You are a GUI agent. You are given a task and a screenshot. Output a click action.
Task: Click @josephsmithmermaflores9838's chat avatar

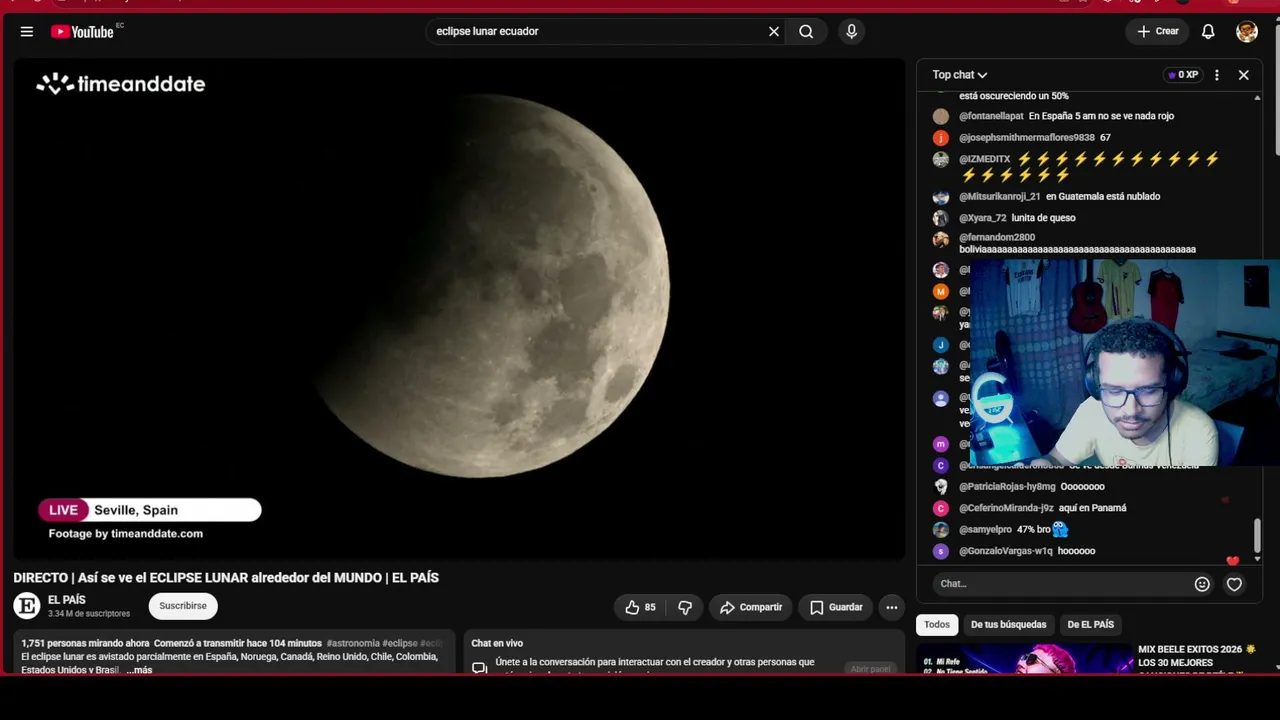[941, 138]
